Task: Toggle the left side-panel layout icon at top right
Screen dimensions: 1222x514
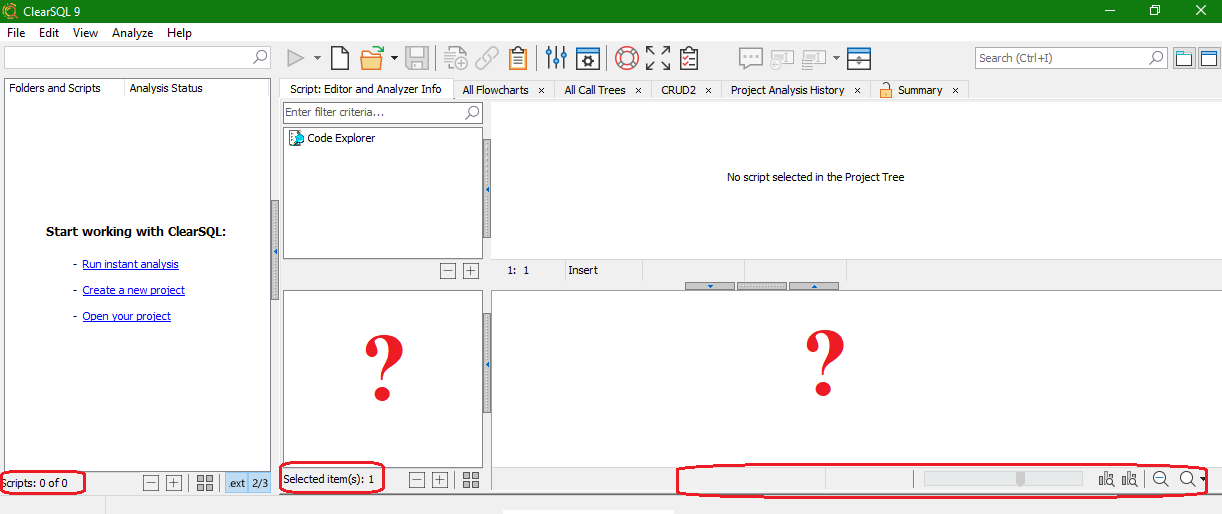Action: (x=1184, y=58)
